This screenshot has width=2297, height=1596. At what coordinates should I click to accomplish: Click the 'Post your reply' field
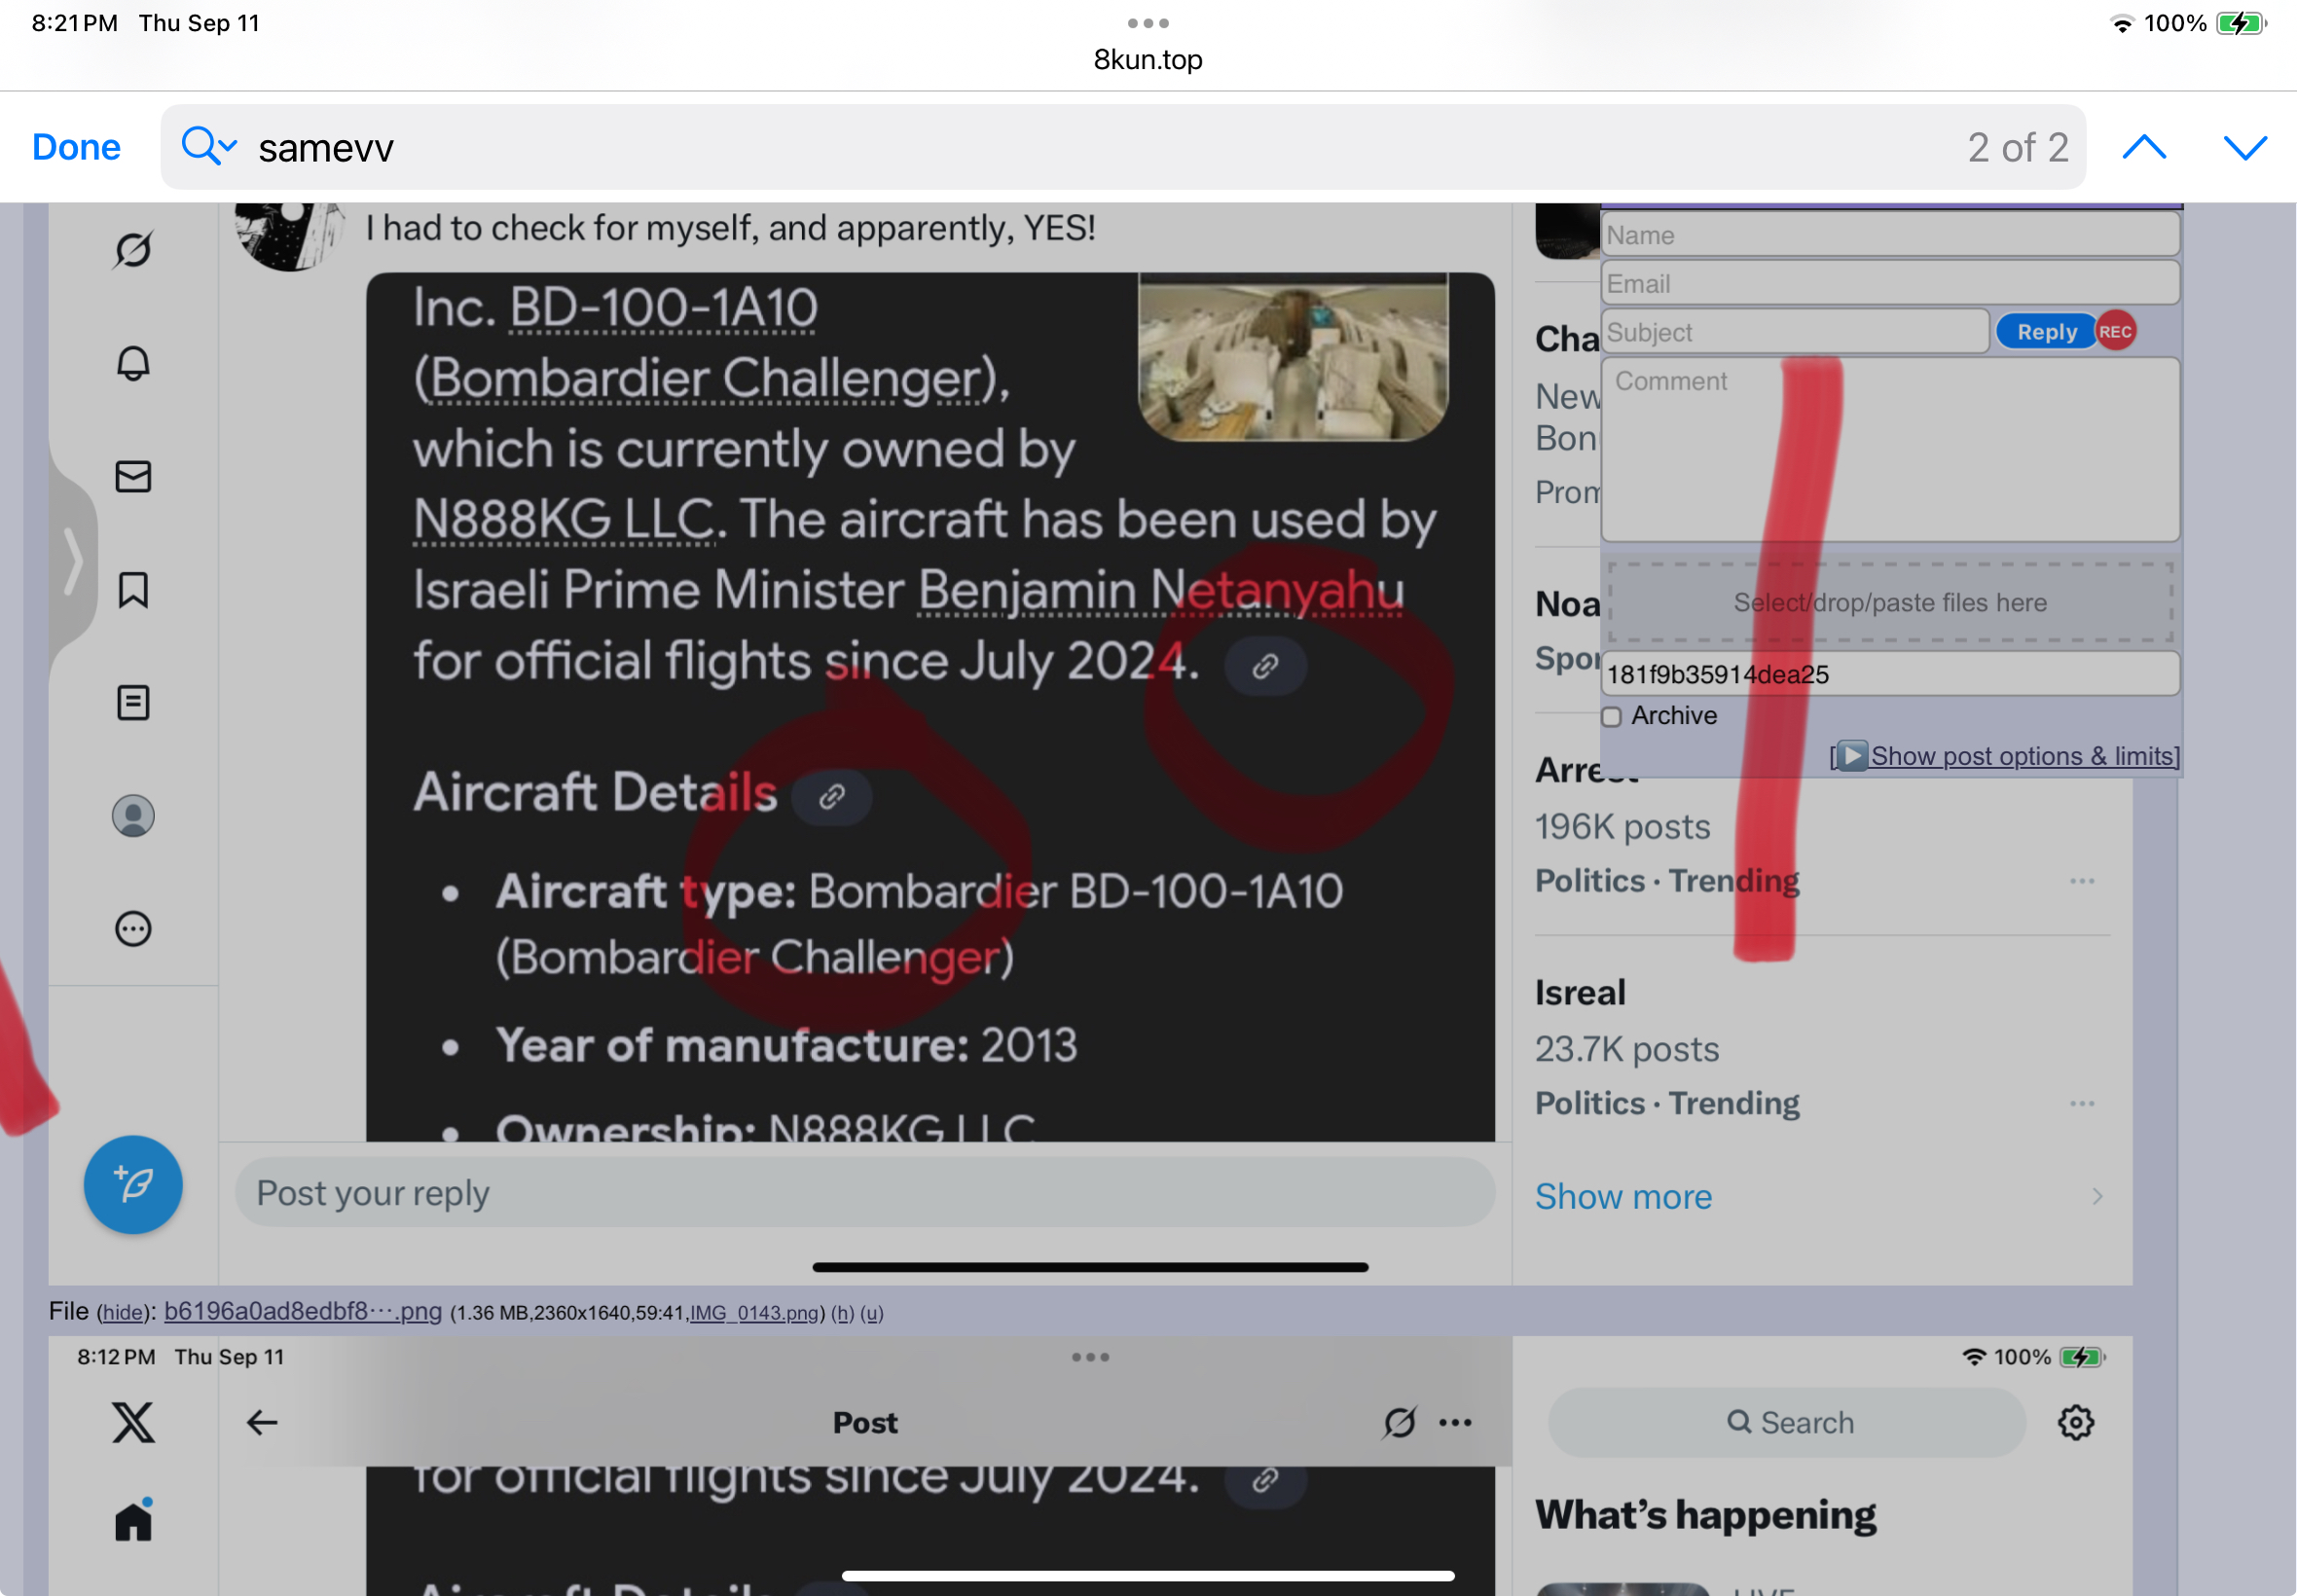click(865, 1193)
